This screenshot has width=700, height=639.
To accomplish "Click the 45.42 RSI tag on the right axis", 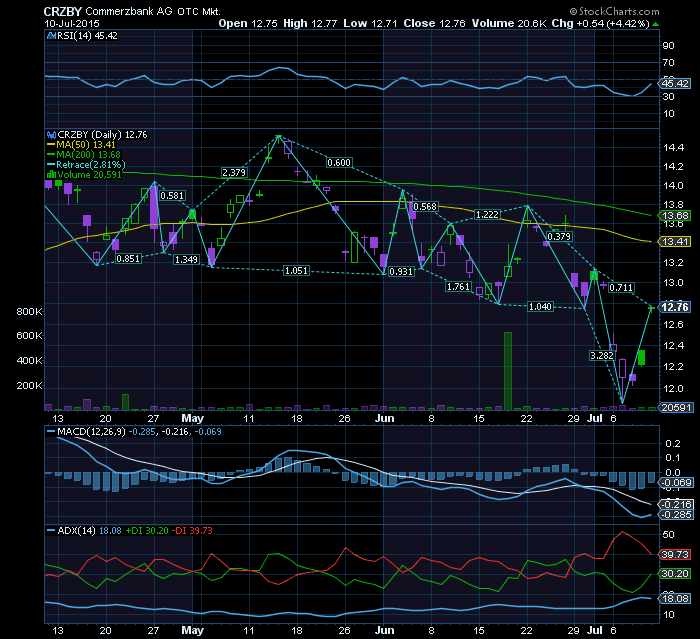I will coord(676,84).
